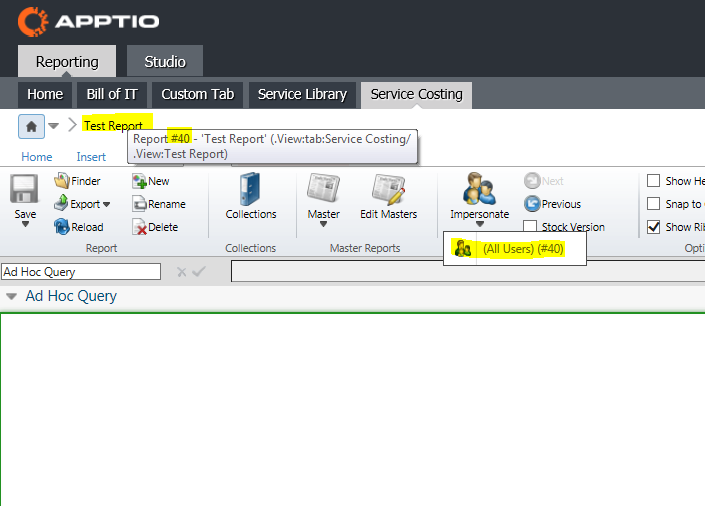Click the Test Report breadcrumb

tap(113, 125)
